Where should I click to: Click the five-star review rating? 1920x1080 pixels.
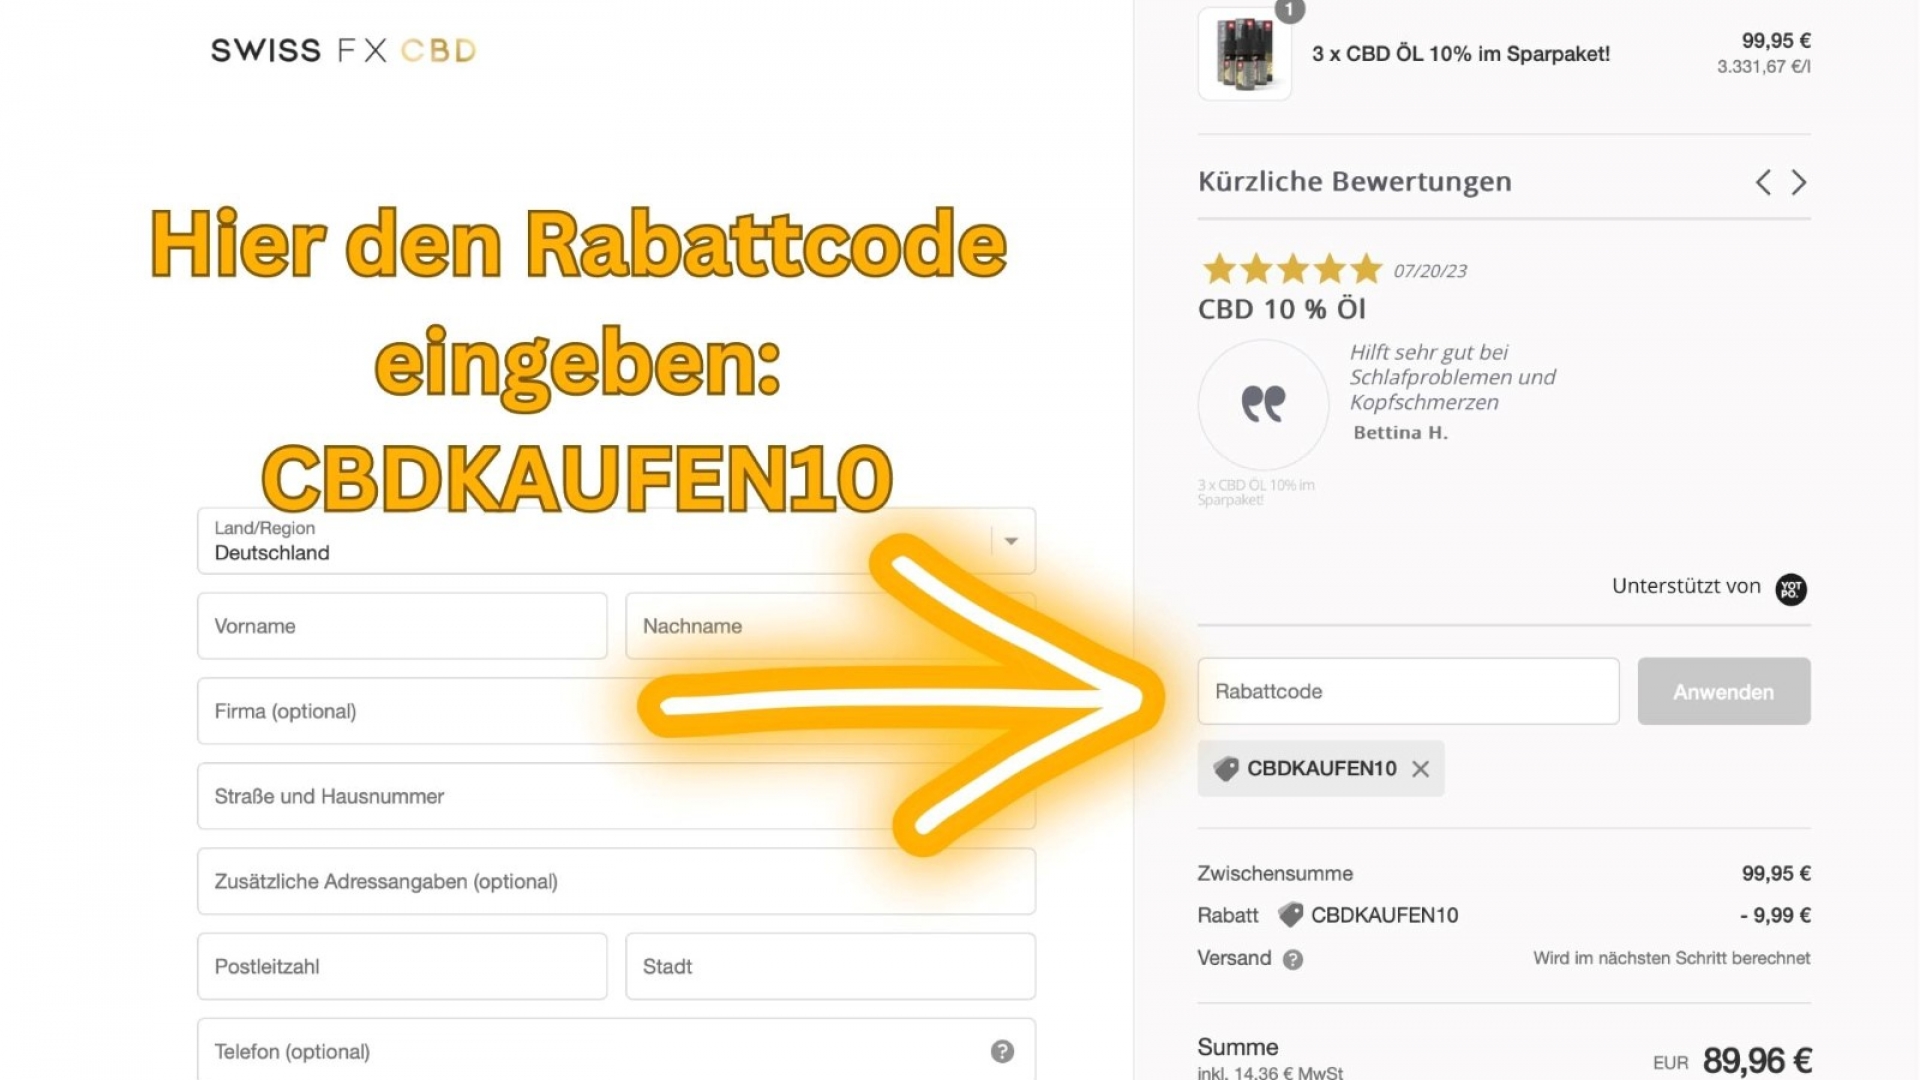1292,269
